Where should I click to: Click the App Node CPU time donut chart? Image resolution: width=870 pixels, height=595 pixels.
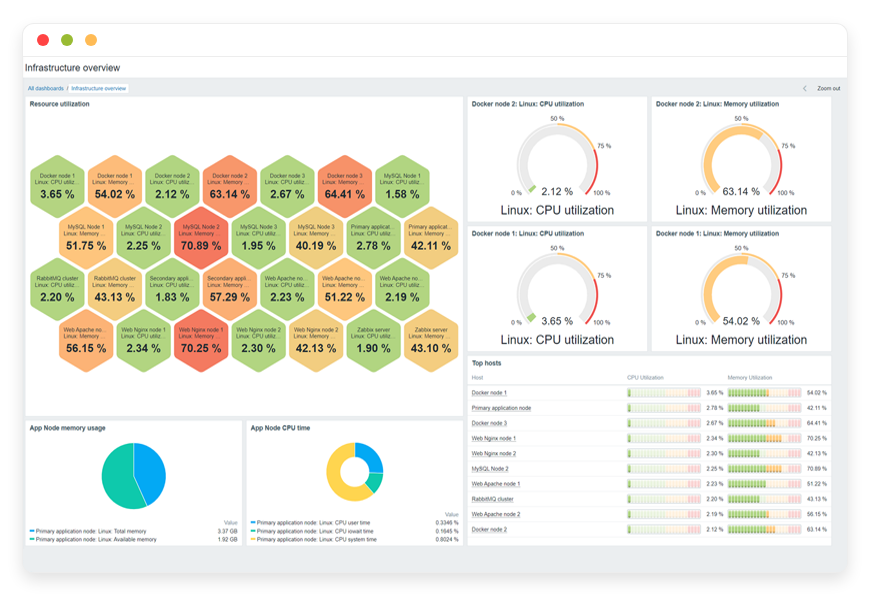pyautogui.click(x=355, y=472)
